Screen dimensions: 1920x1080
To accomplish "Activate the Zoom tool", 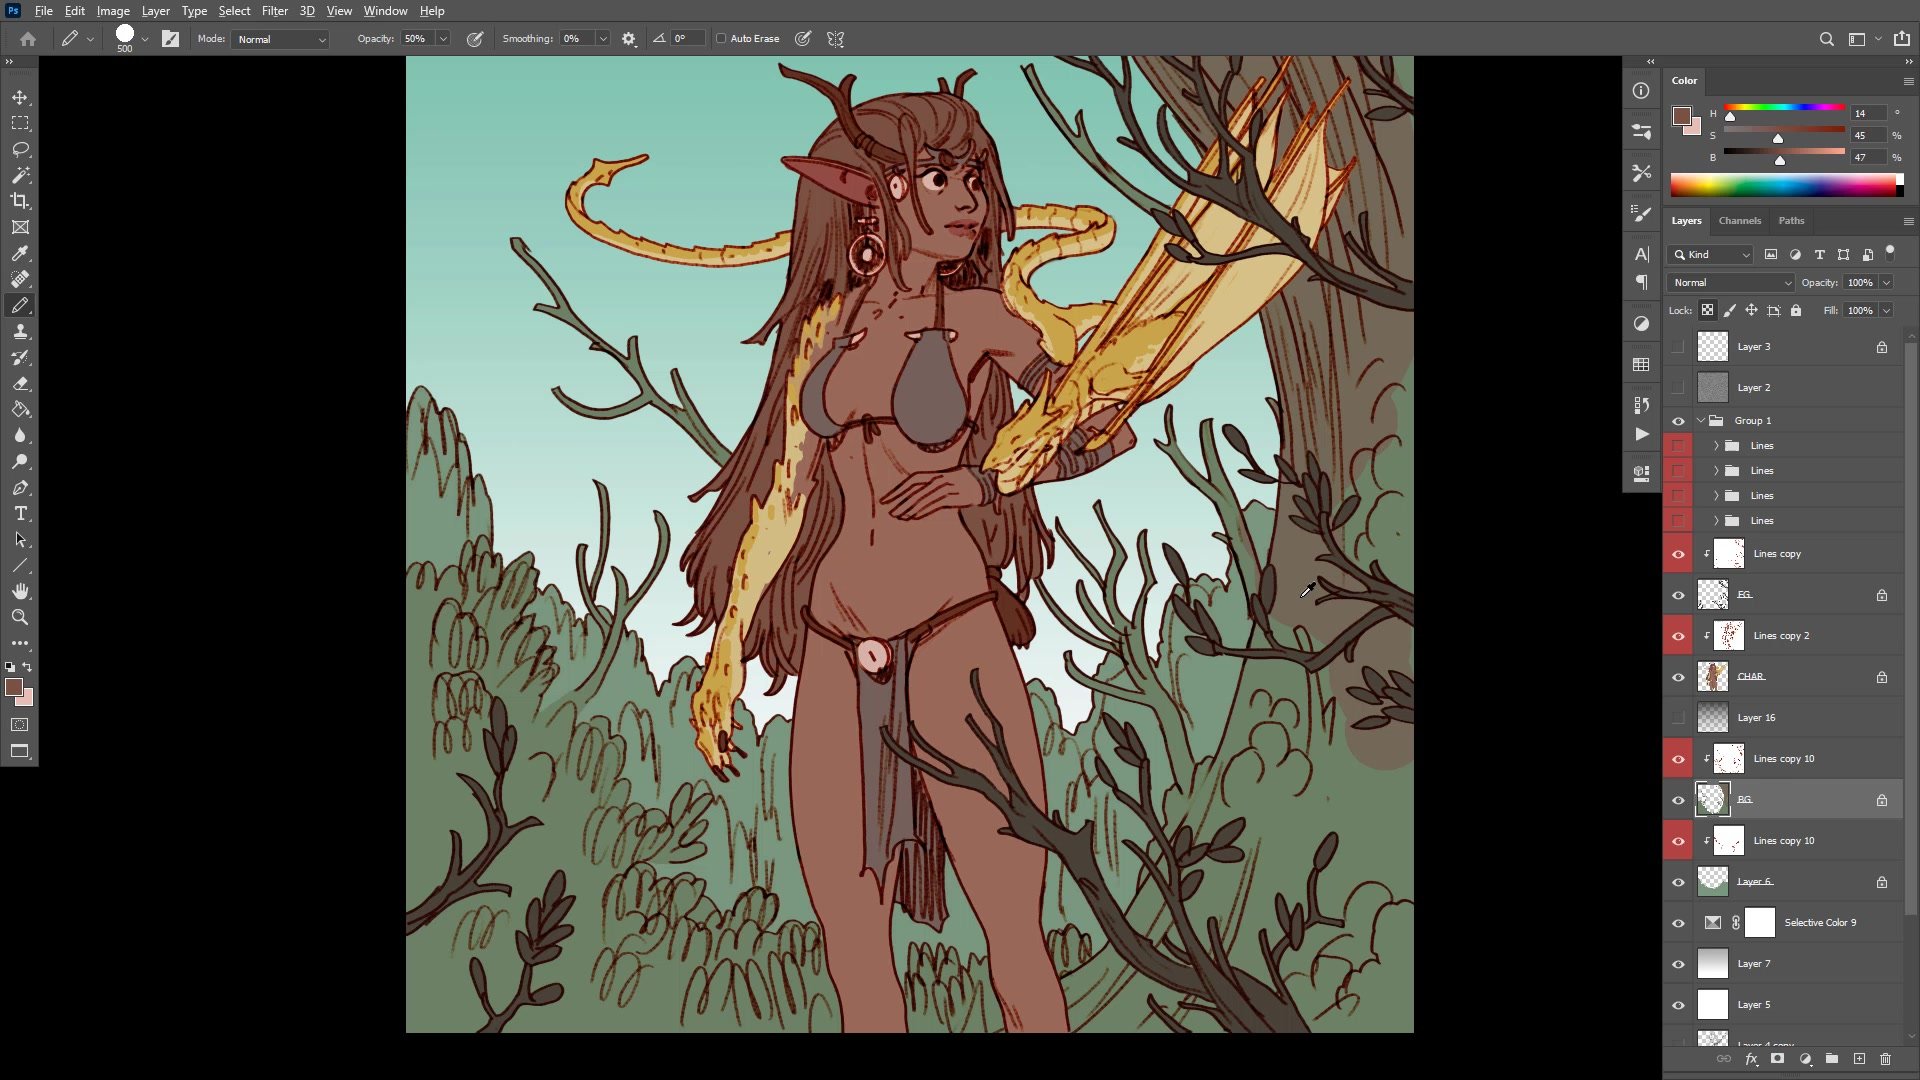I will click(x=20, y=617).
